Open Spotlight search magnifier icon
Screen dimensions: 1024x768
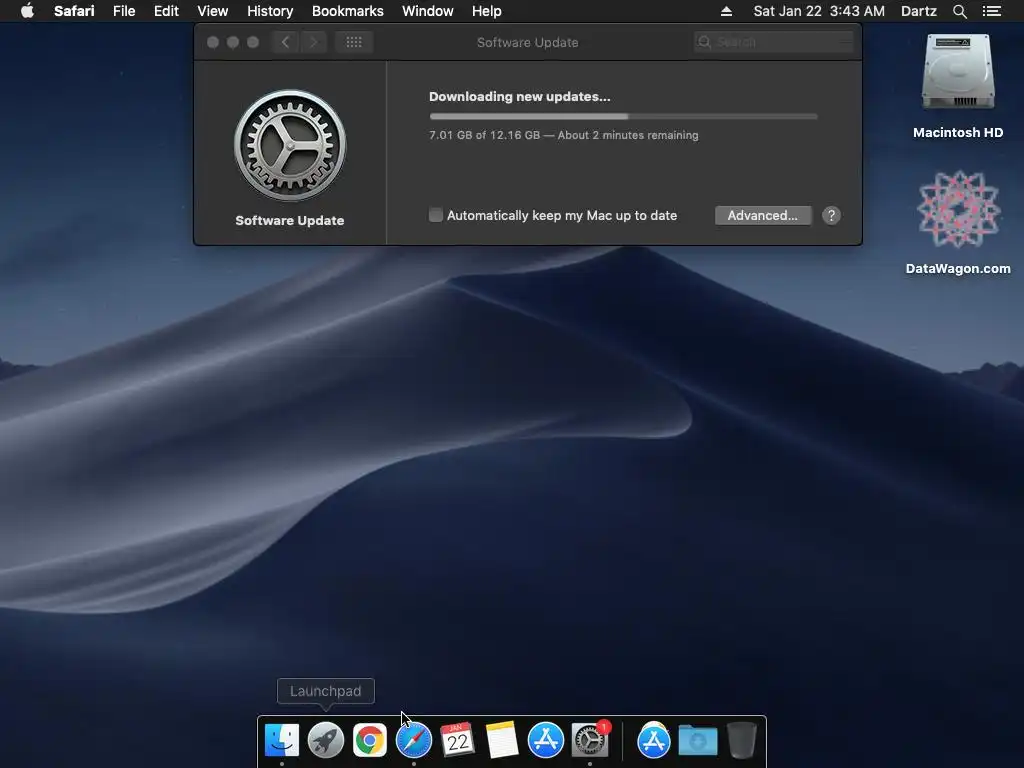(x=959, y=11)
